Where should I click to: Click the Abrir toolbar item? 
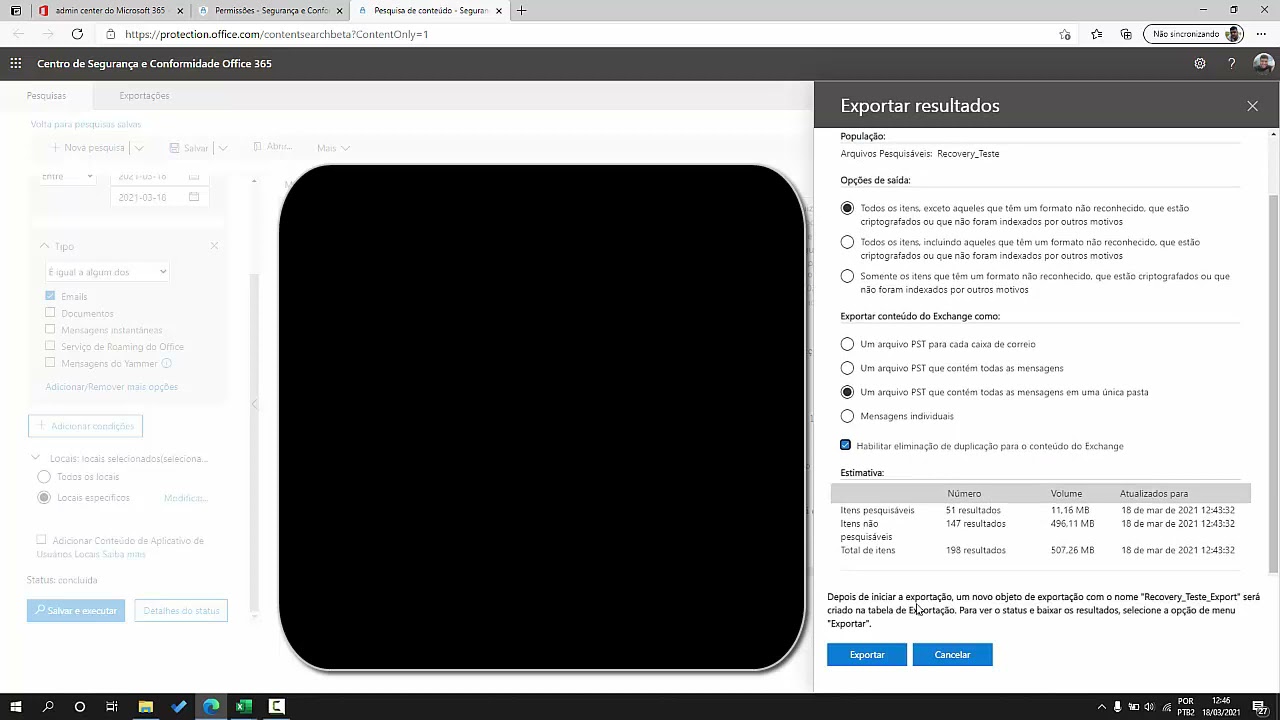272,147
